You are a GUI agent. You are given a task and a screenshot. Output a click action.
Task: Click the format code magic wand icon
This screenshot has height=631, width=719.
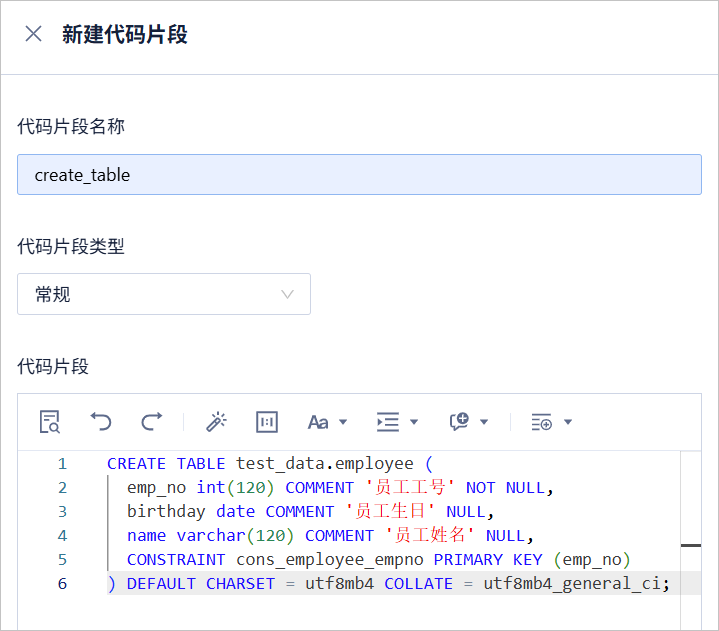pyautogui.click(x=216, y=422)
